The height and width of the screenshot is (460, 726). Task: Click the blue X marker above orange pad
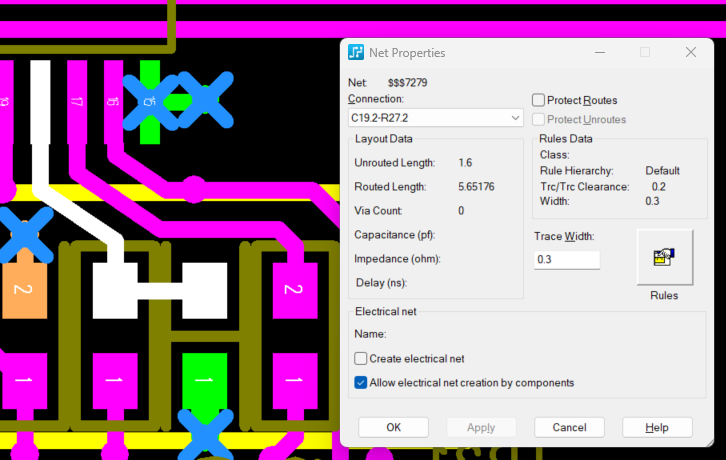point(24,234)
